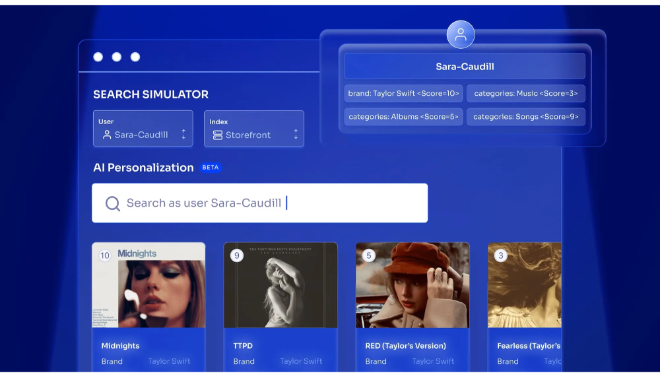Select the Sara-Caudill profile header
This screenshot has width=660, height=377.
465,66
